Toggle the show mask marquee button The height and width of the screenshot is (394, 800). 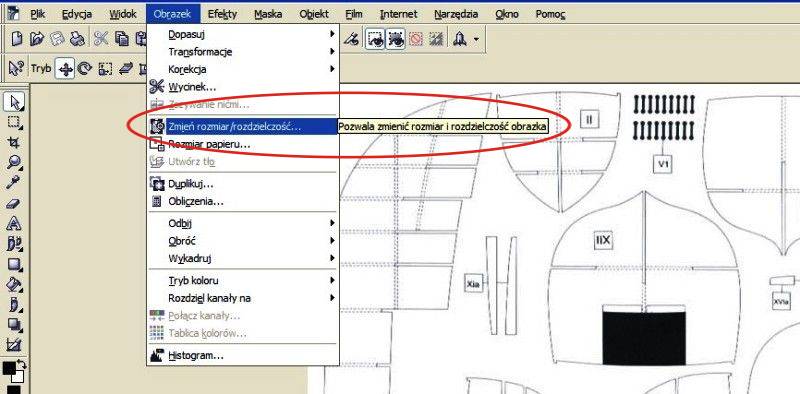[376, 39]
